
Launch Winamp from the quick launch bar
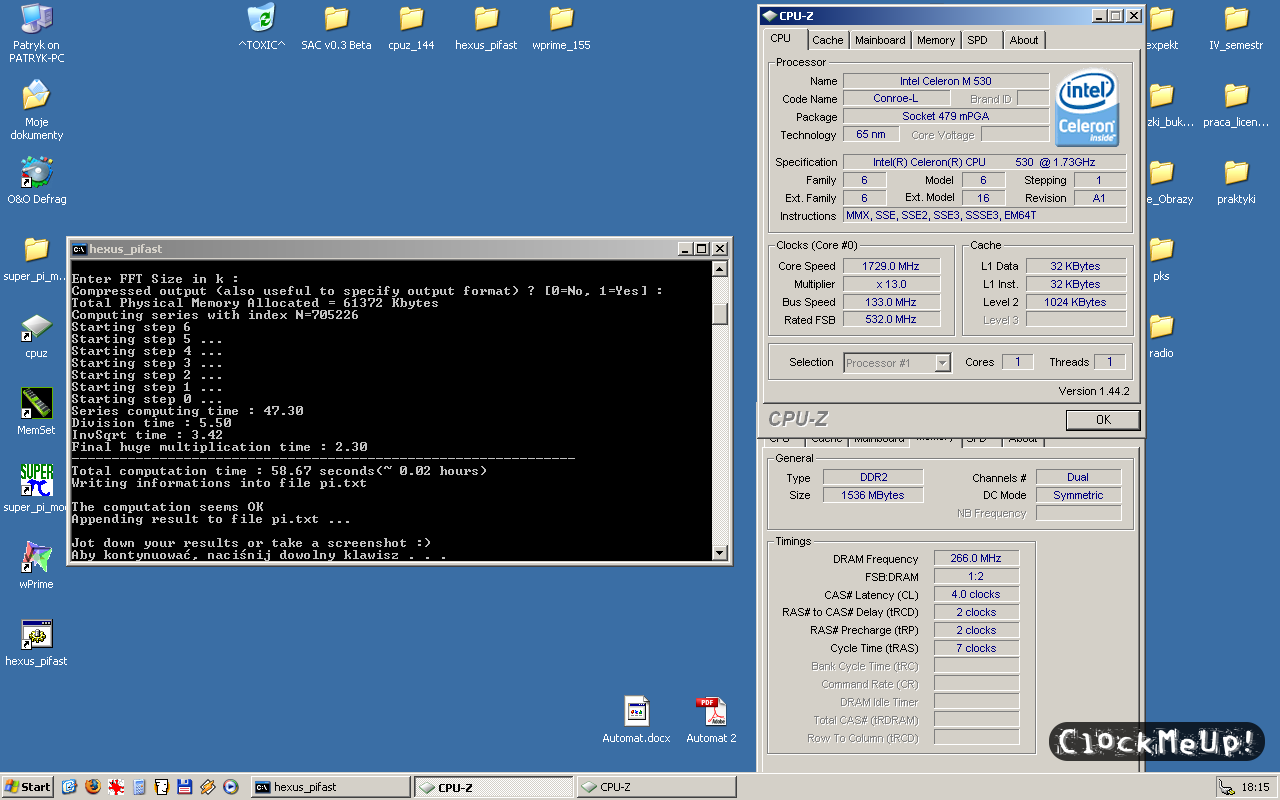[x=208, y=787]
